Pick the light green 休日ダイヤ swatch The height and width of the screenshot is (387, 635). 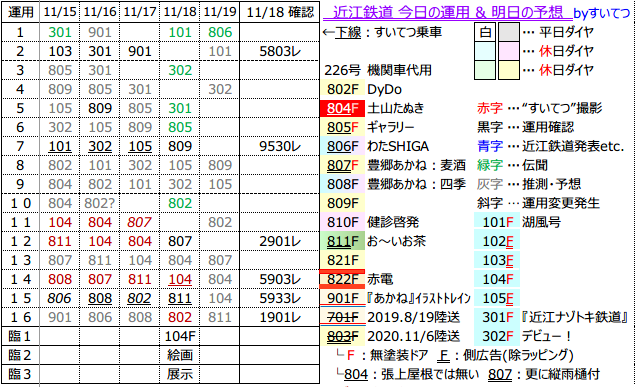[x=485, y=70]
